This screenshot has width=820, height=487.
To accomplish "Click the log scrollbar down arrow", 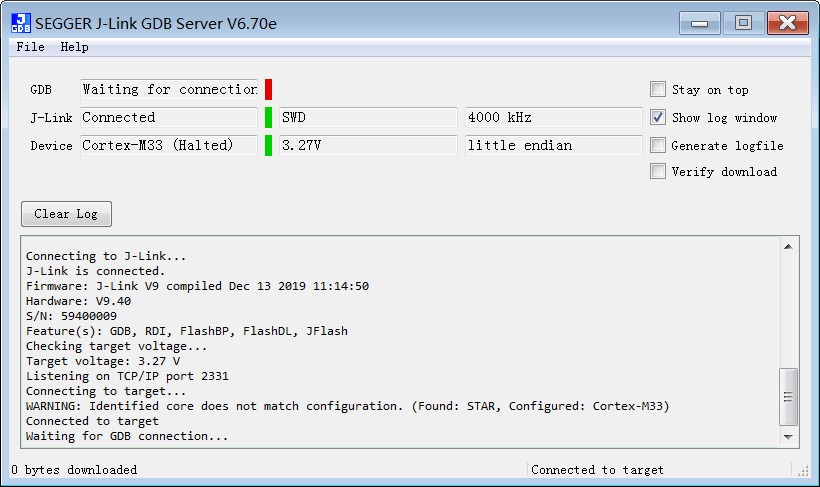I will (788, 437).
